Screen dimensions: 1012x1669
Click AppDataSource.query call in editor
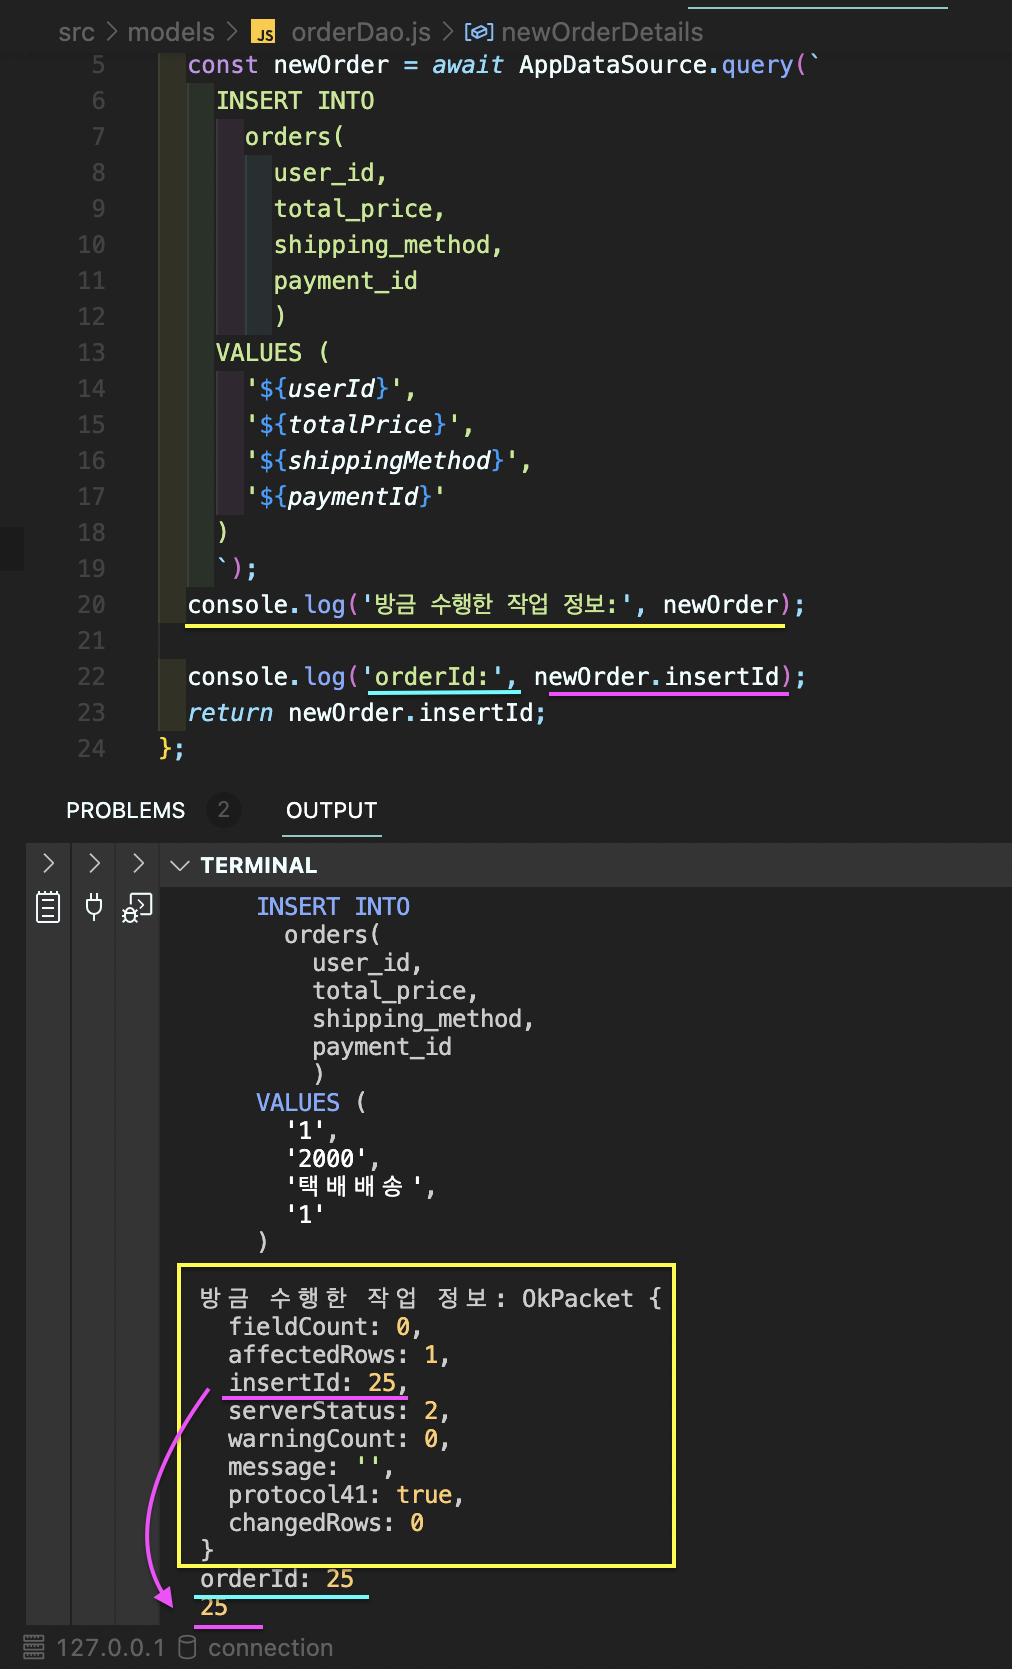point(656,65)
